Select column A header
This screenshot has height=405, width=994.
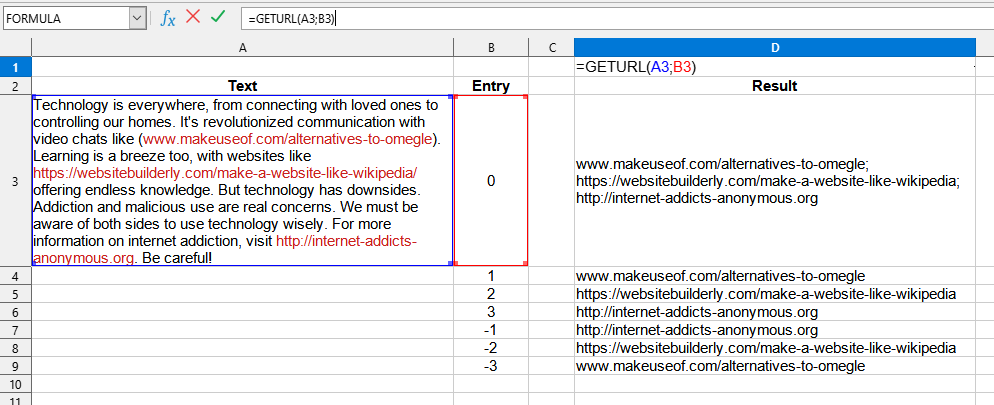242,47
